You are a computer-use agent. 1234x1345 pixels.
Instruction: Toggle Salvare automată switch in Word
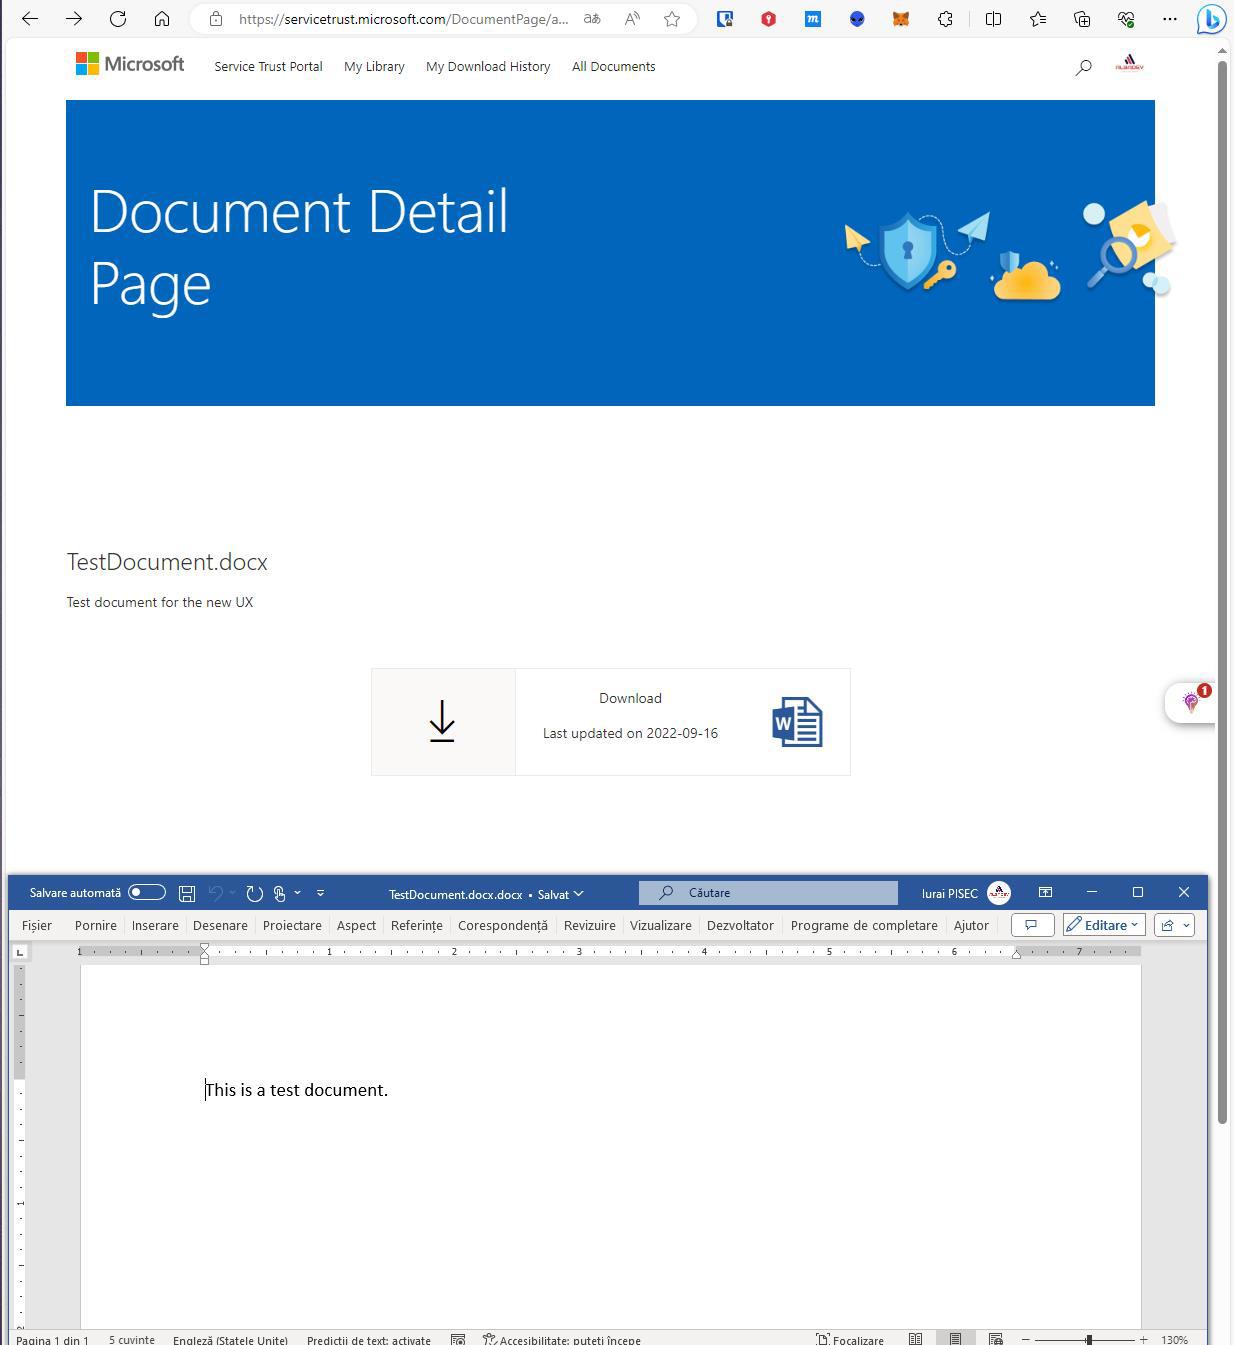(147, 892)
